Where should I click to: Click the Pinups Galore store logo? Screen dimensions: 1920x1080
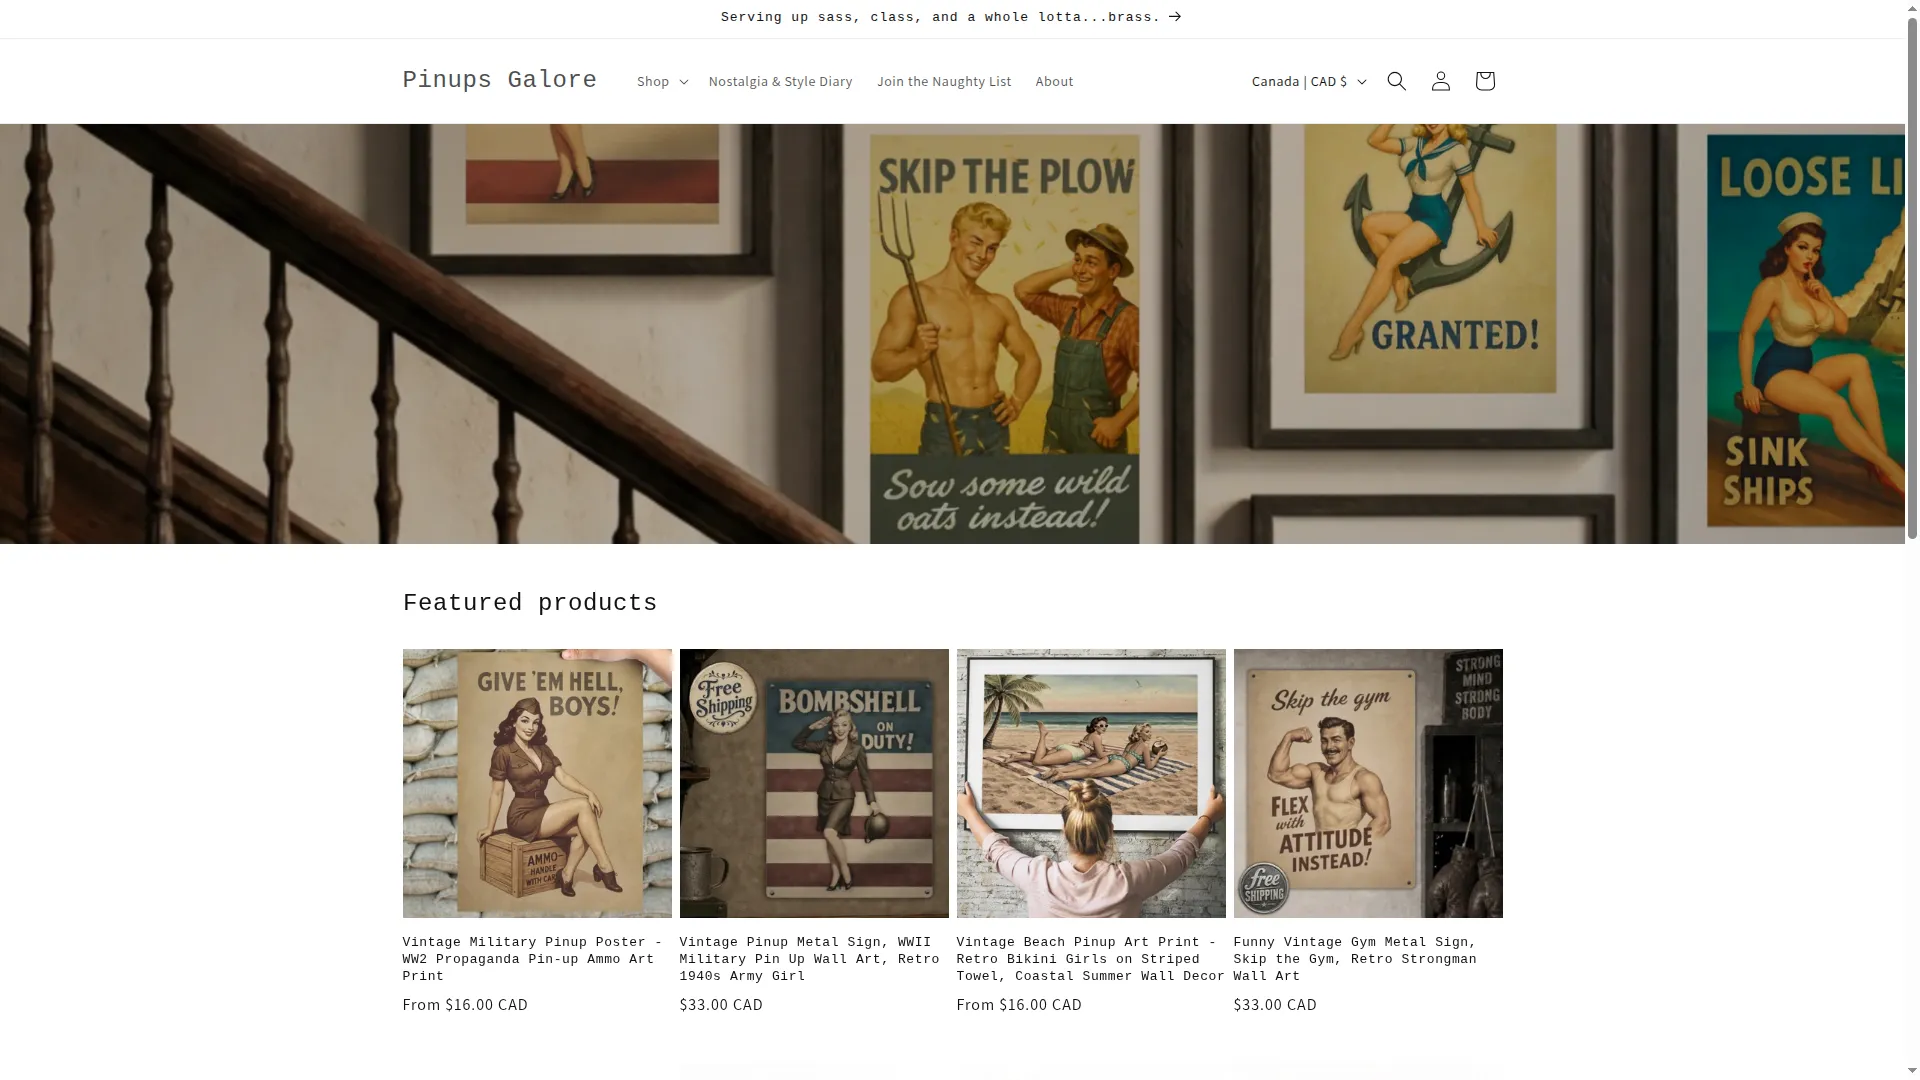point(499,80)
